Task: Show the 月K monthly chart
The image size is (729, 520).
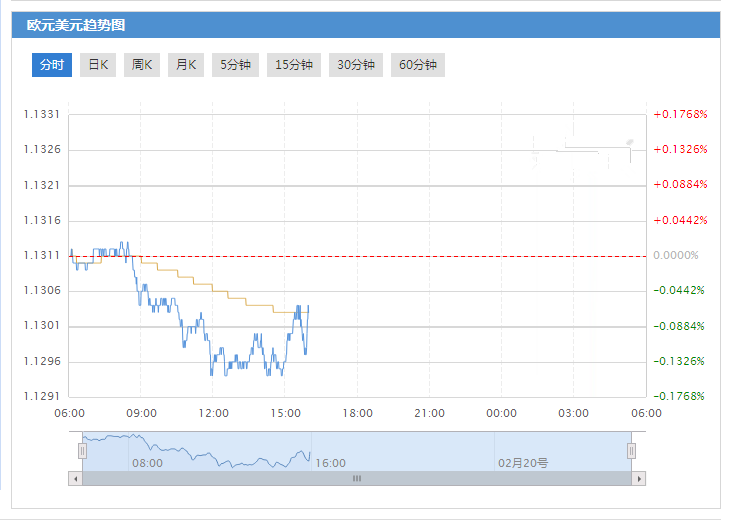Action: (185, 65)
